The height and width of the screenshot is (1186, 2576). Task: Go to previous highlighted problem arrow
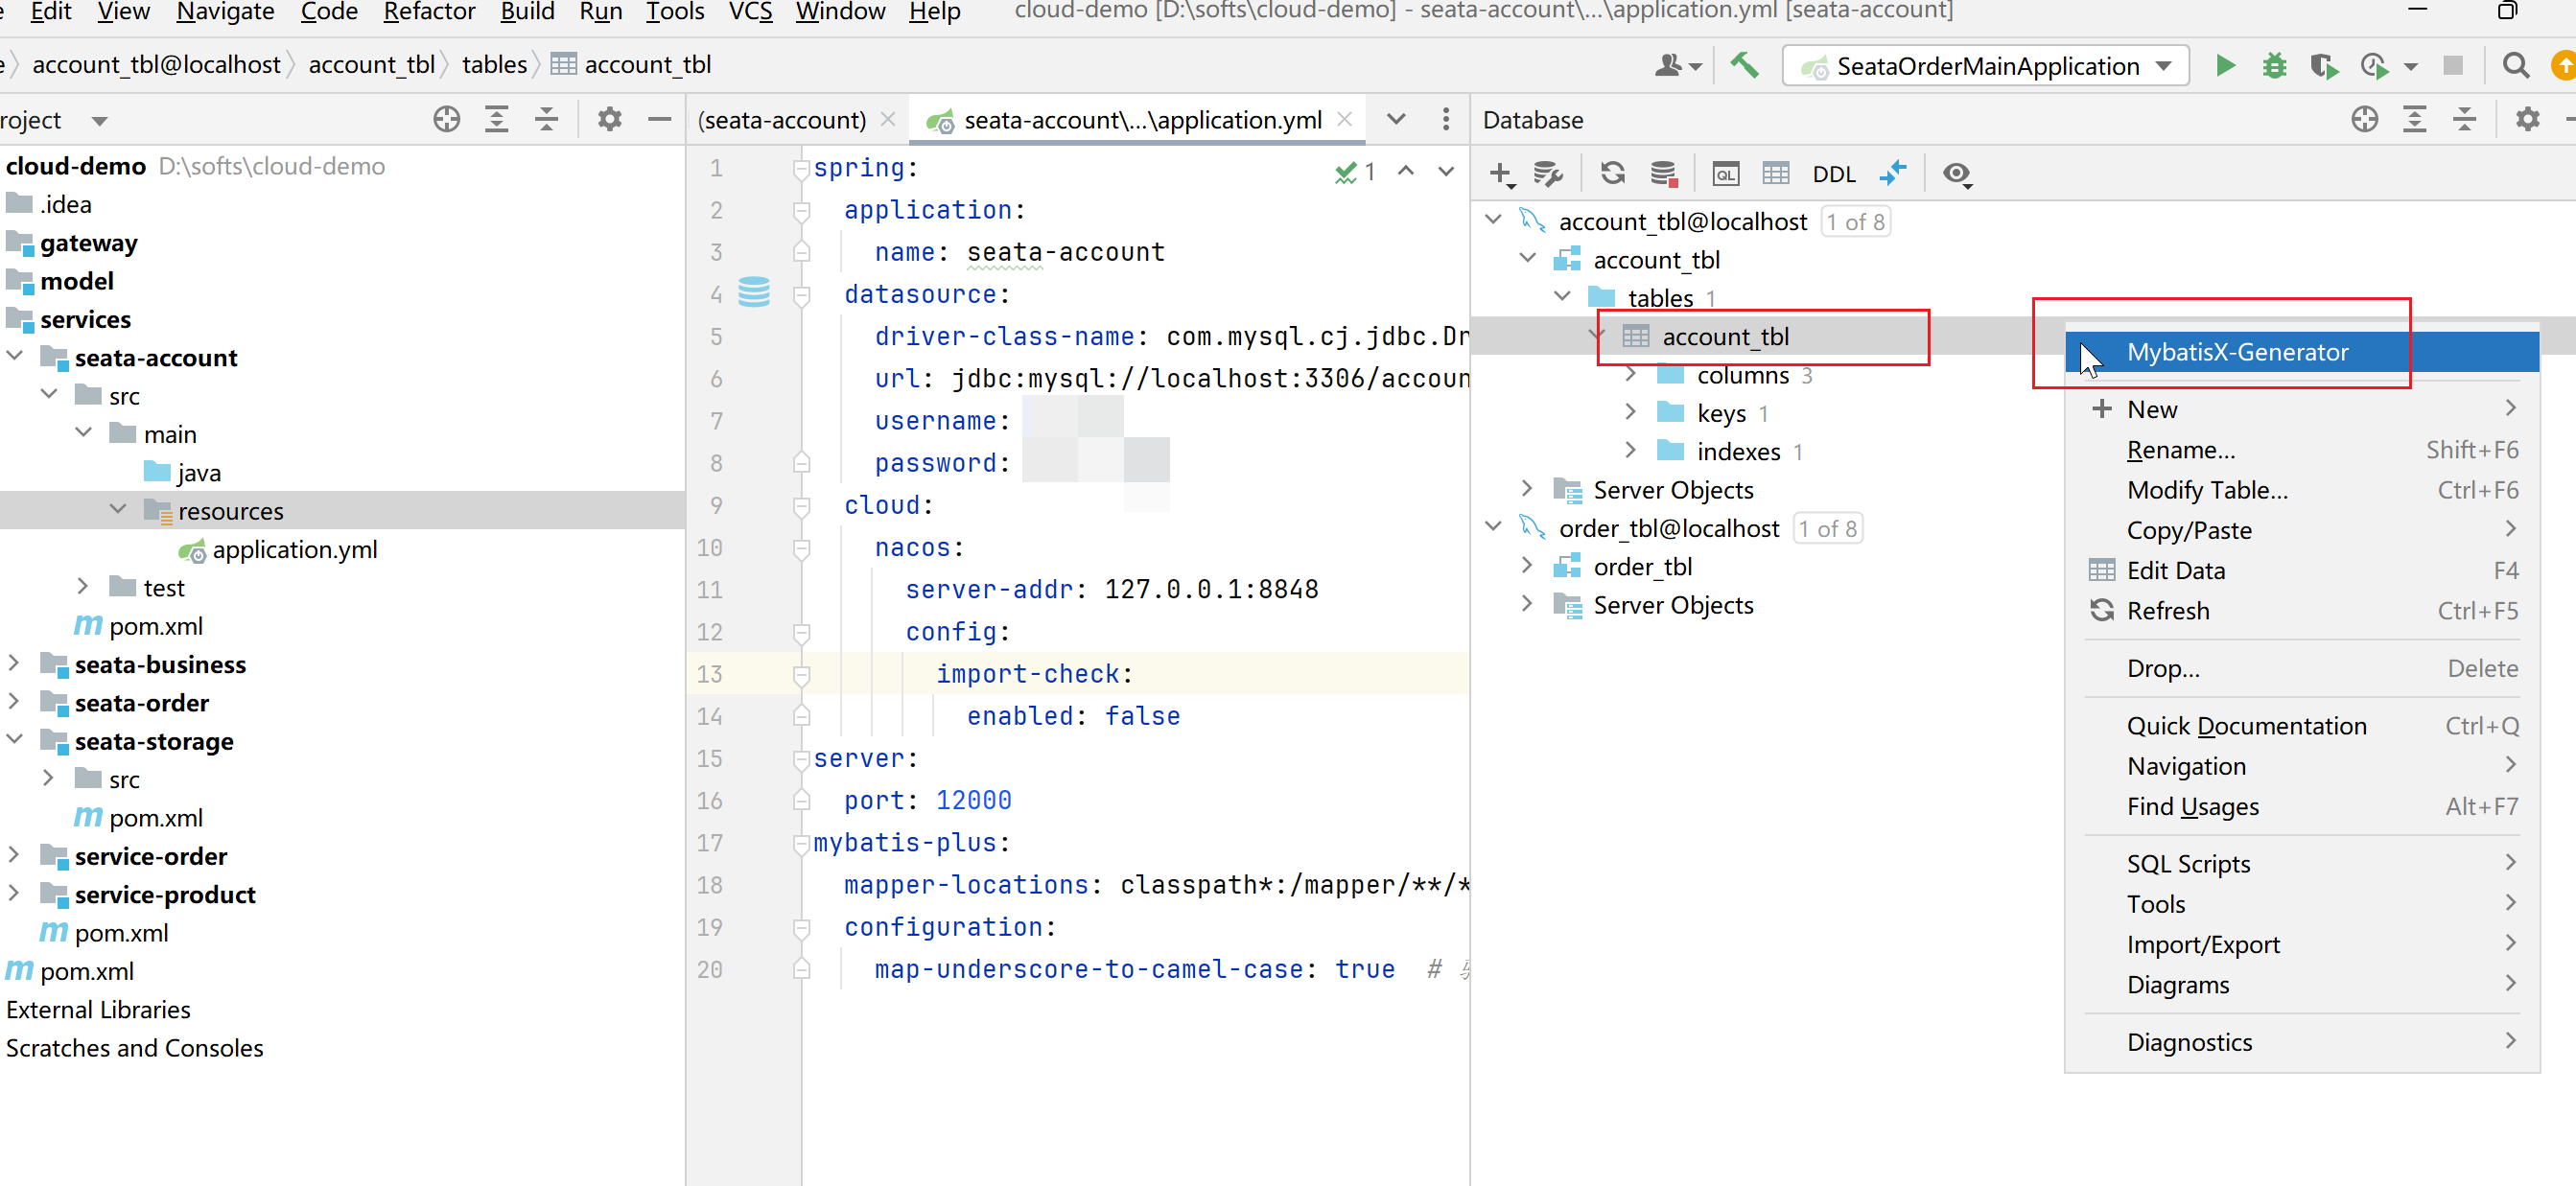pyautogui.click(x=1406, y=171)
